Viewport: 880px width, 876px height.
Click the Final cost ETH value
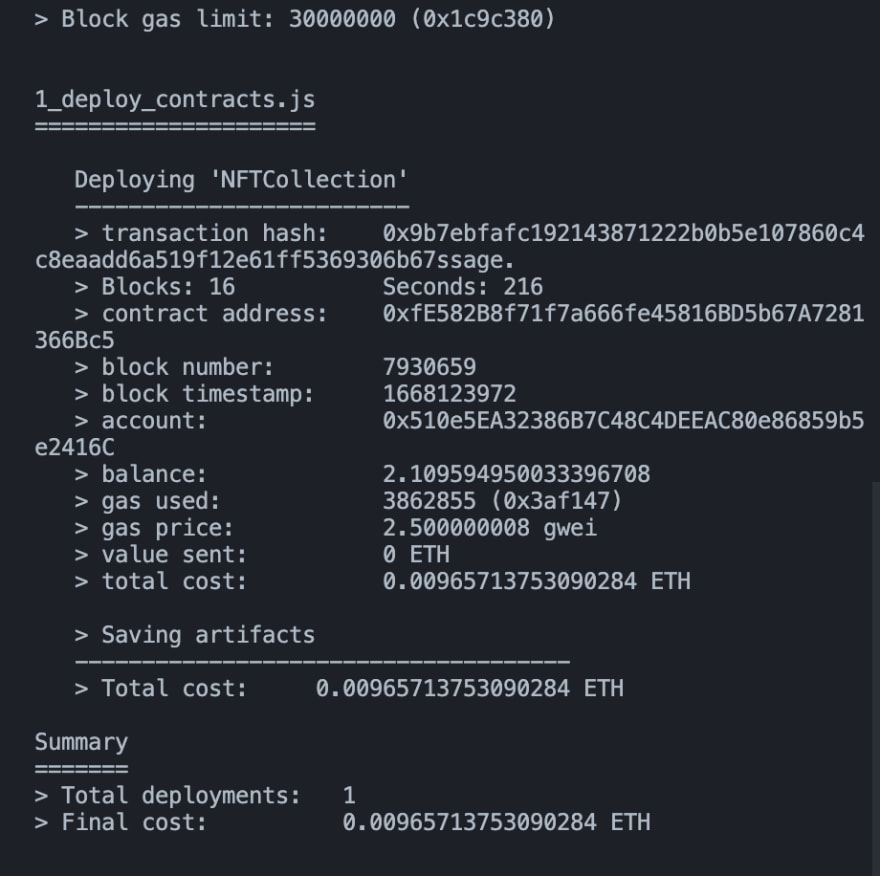click(x=496, y=822)
